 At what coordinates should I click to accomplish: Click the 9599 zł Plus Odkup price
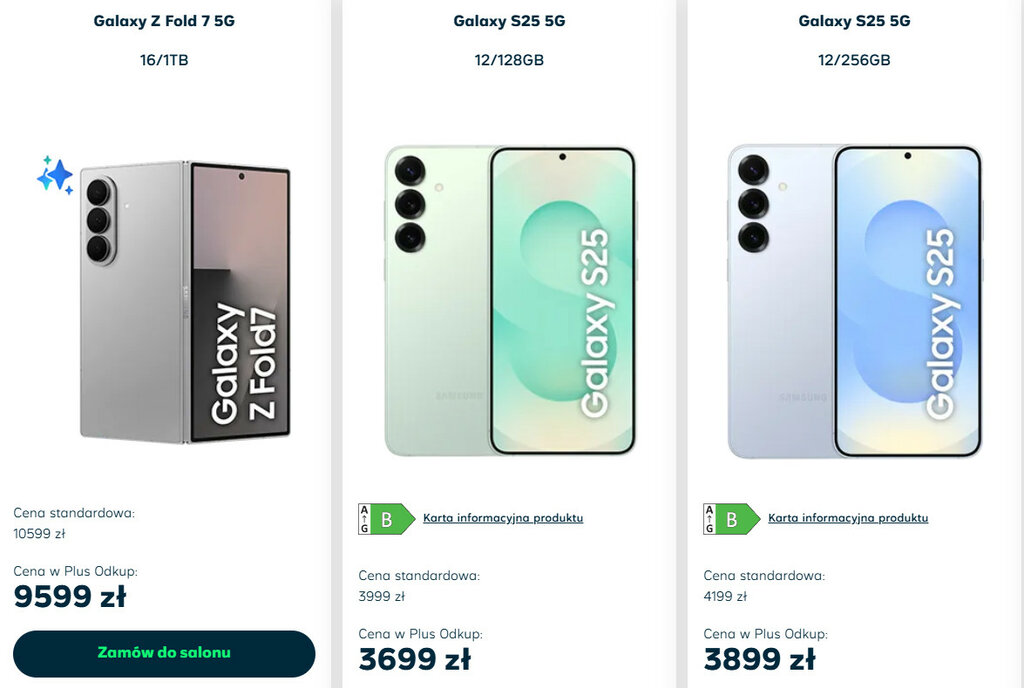tap(70, 597)
